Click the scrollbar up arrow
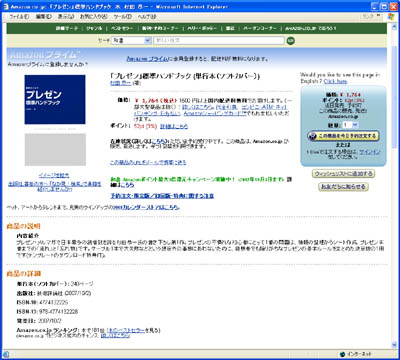Image resolution: width=400 pixels, height=360 pixels. tap(394, 27)
